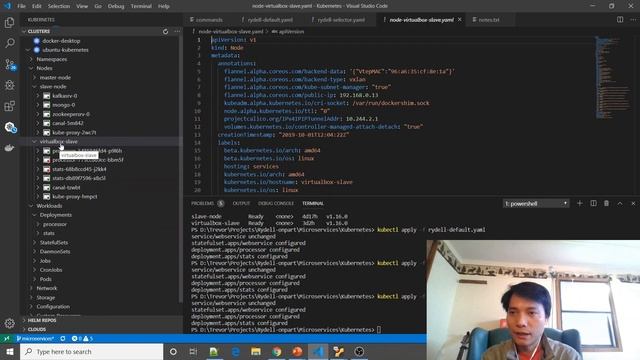Expand the Namespaces node
The height and width of the screenshot is (360, 640).
coord(31,59)
